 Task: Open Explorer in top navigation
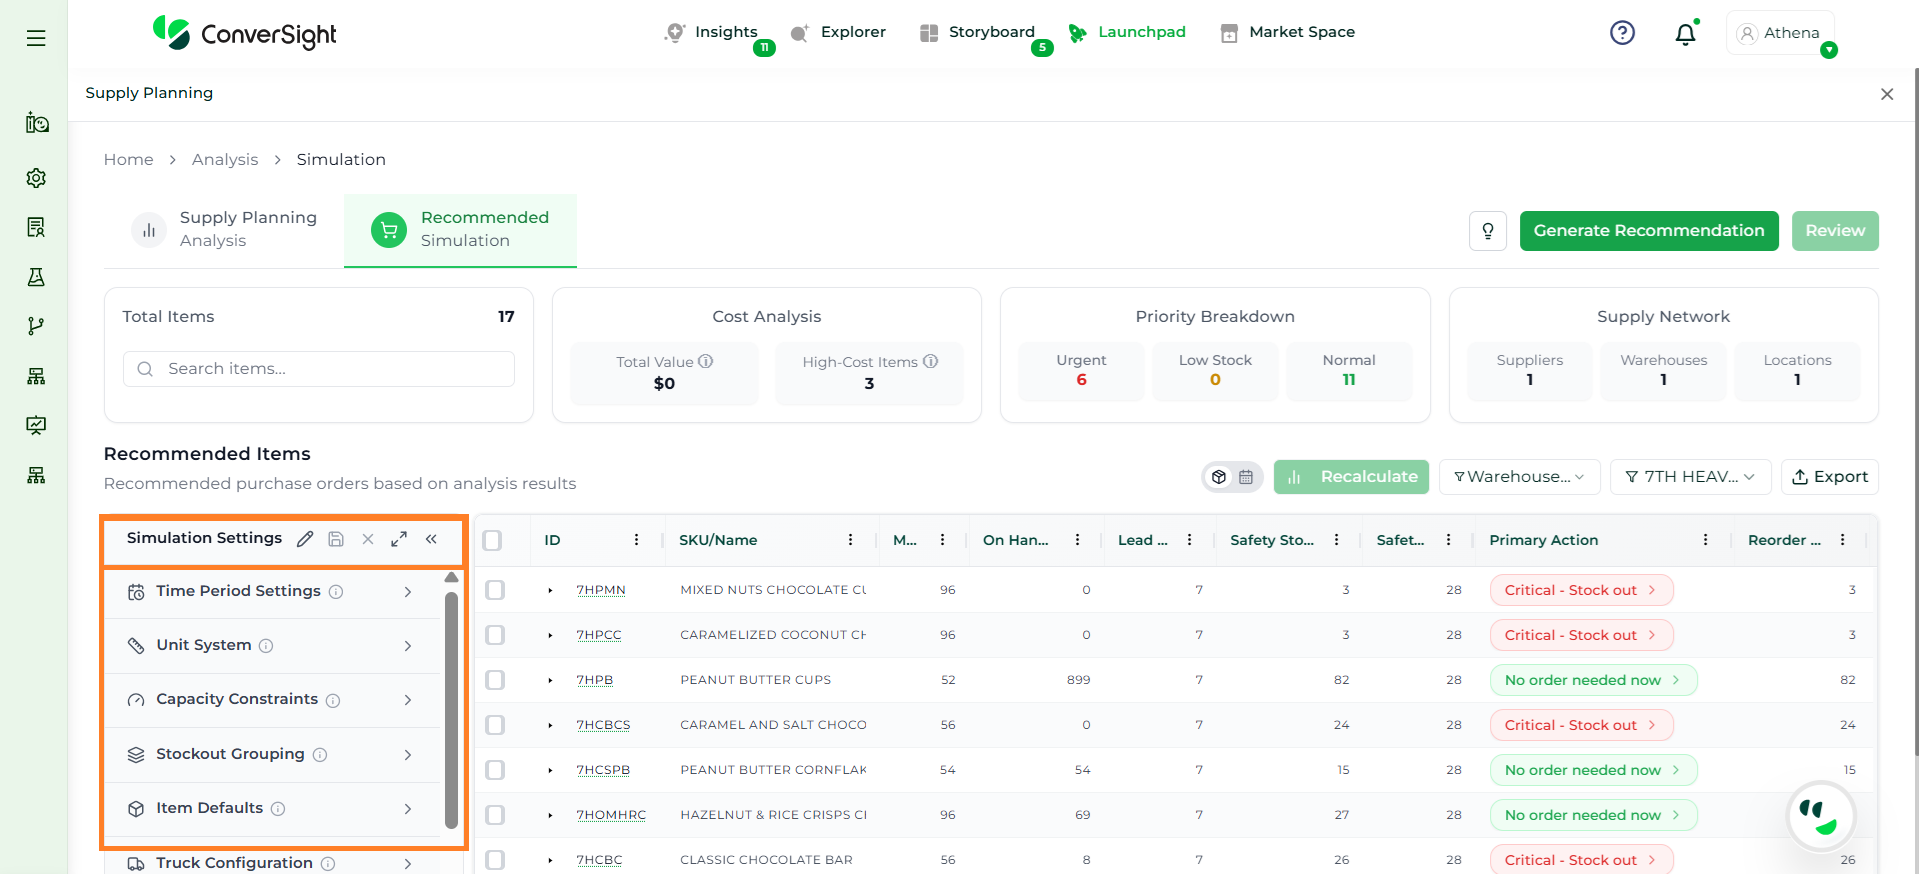click(838, 32)
